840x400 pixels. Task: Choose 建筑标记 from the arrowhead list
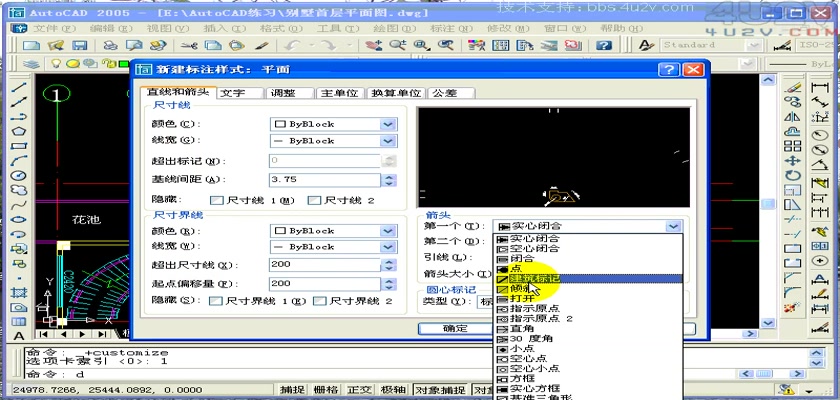pyautogui.click(x=535, y=278)
